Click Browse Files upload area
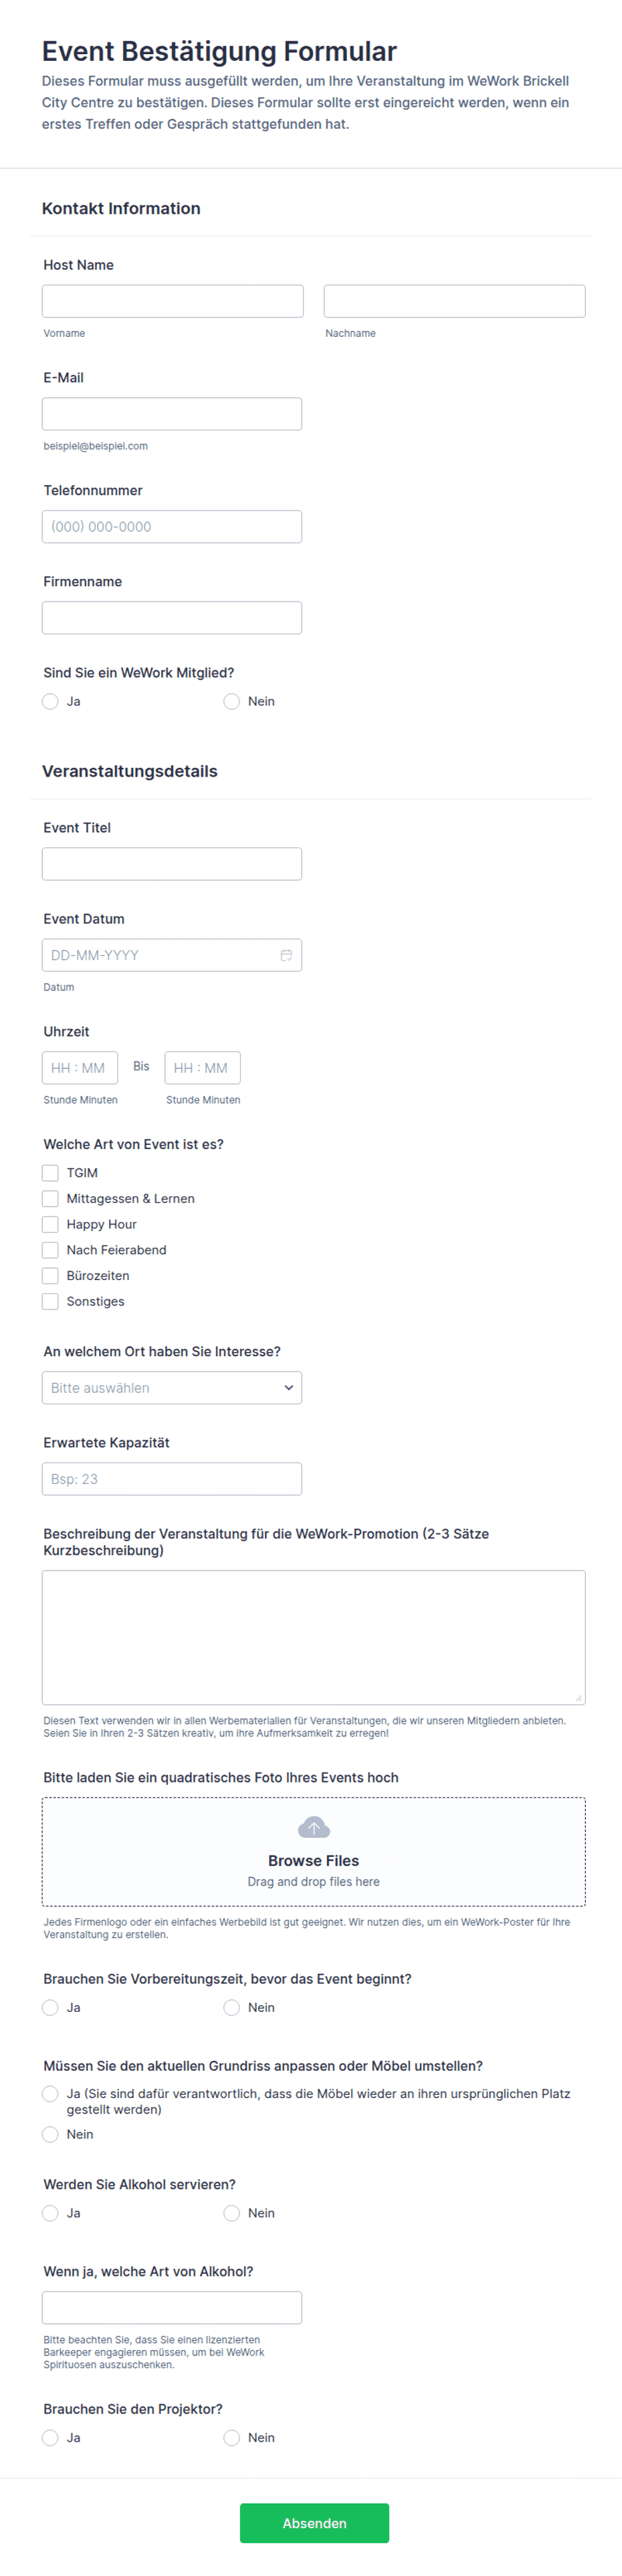The height and width of the screenshot is (2576, 622). [x=314, y=1852]
